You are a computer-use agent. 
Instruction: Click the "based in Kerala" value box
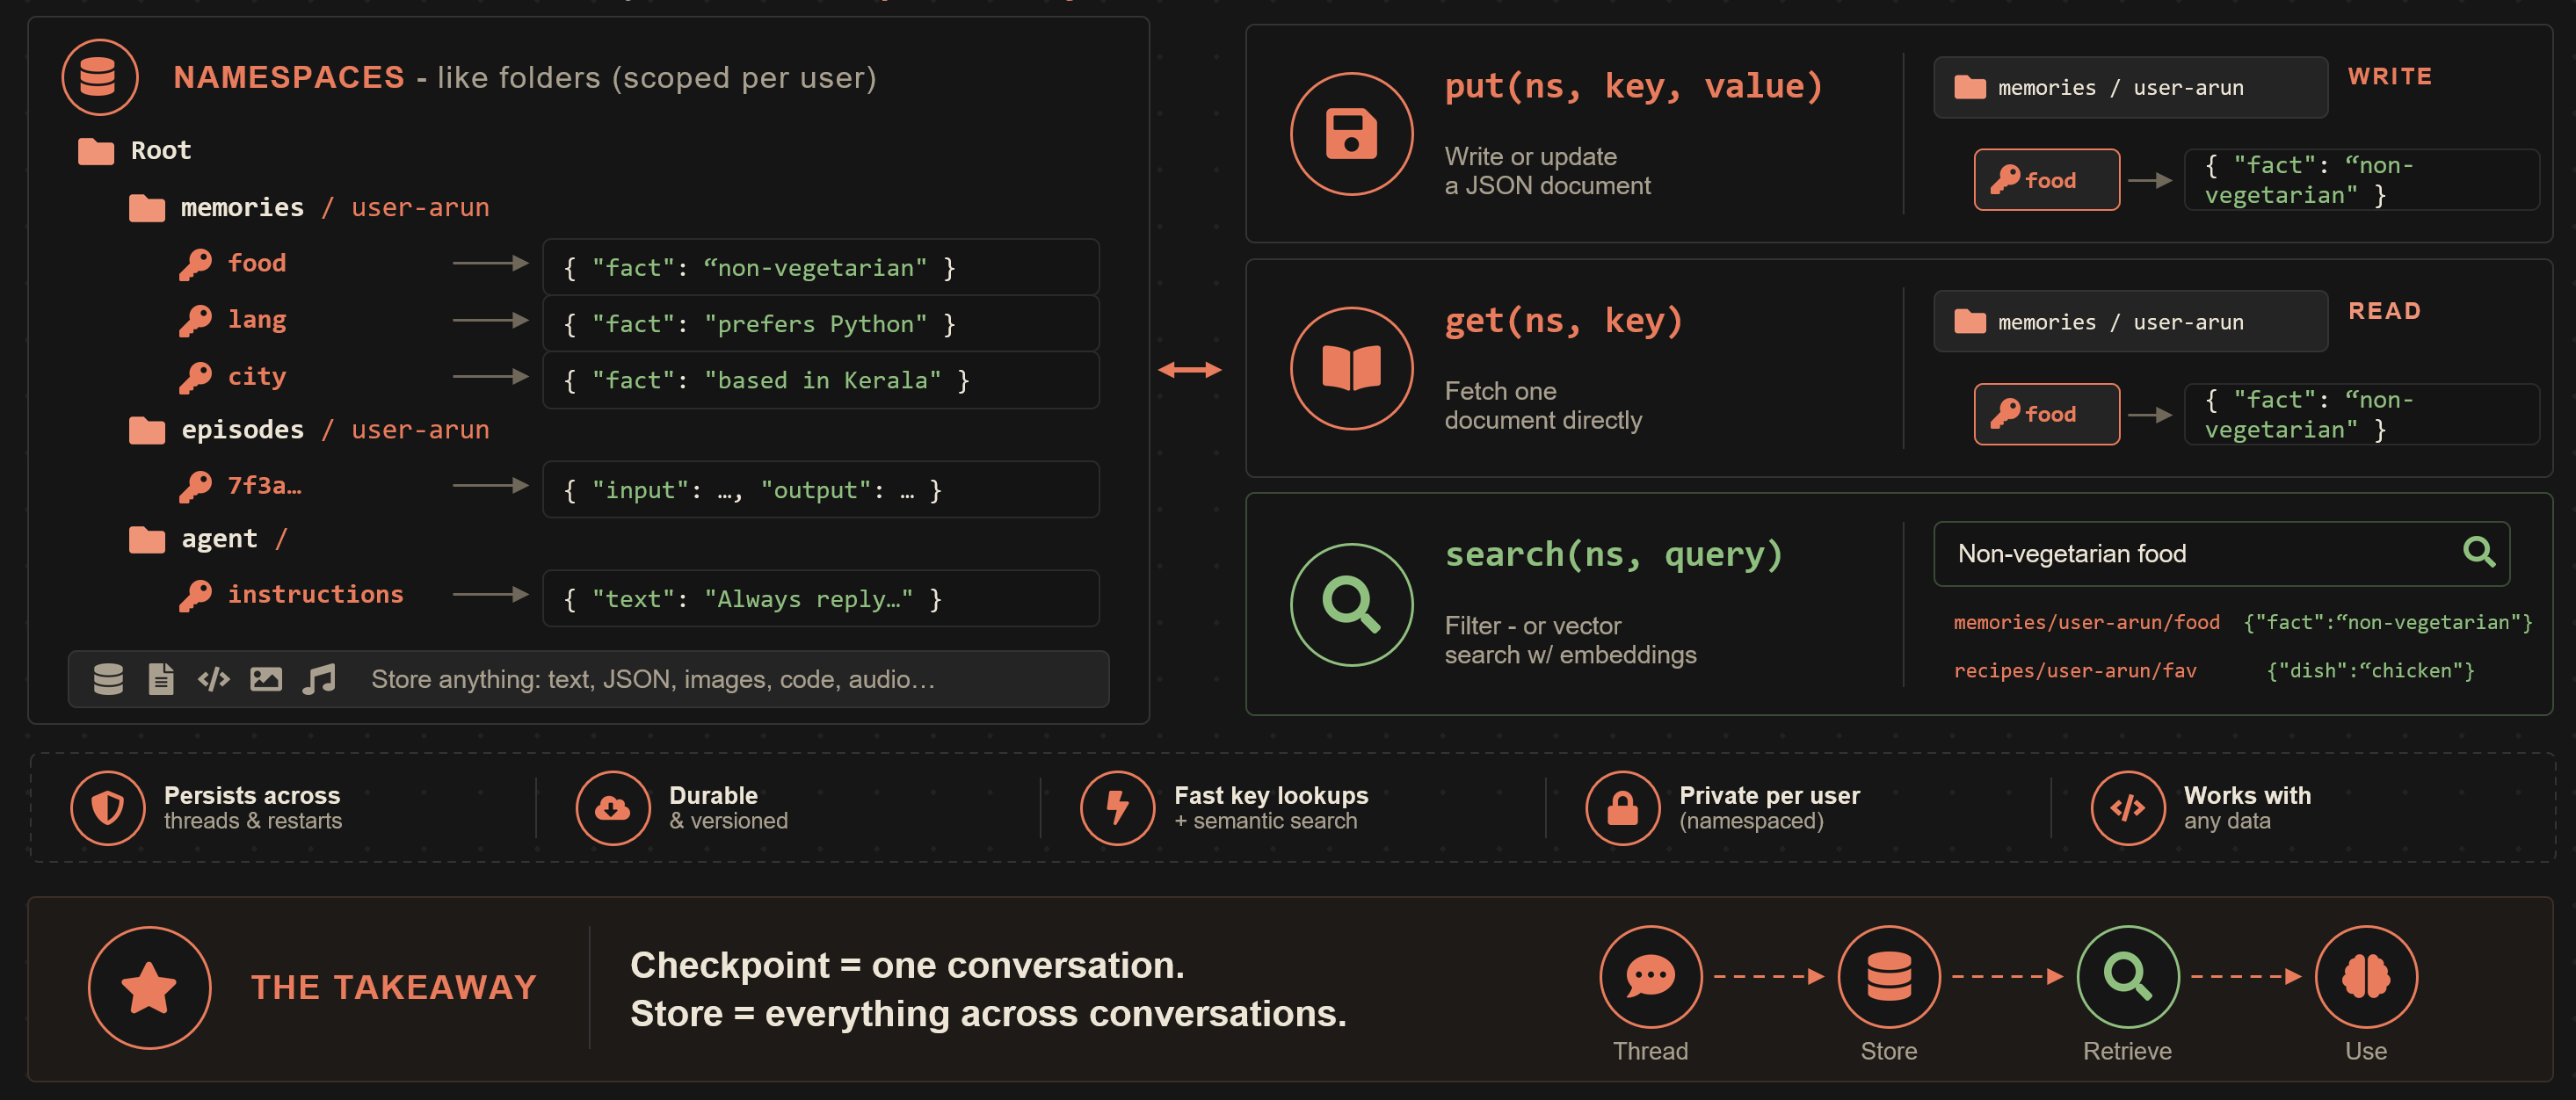[x=820, y=380]
